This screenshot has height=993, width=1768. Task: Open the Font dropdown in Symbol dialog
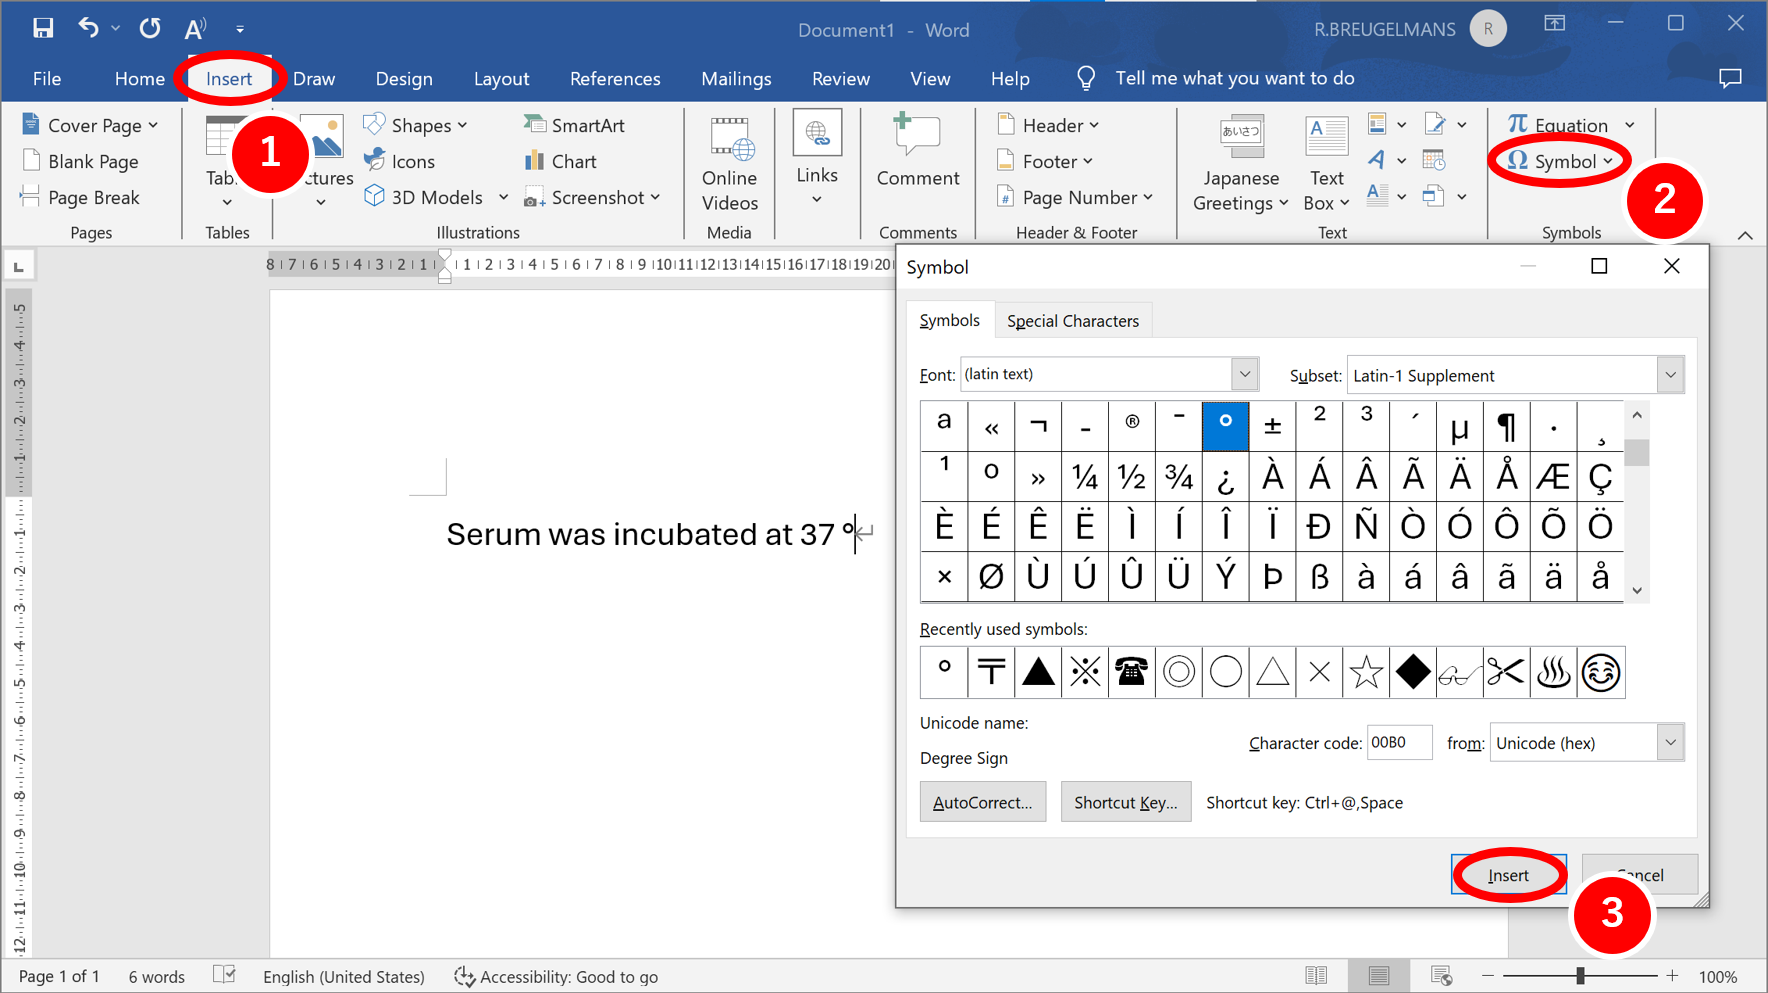1244,375
